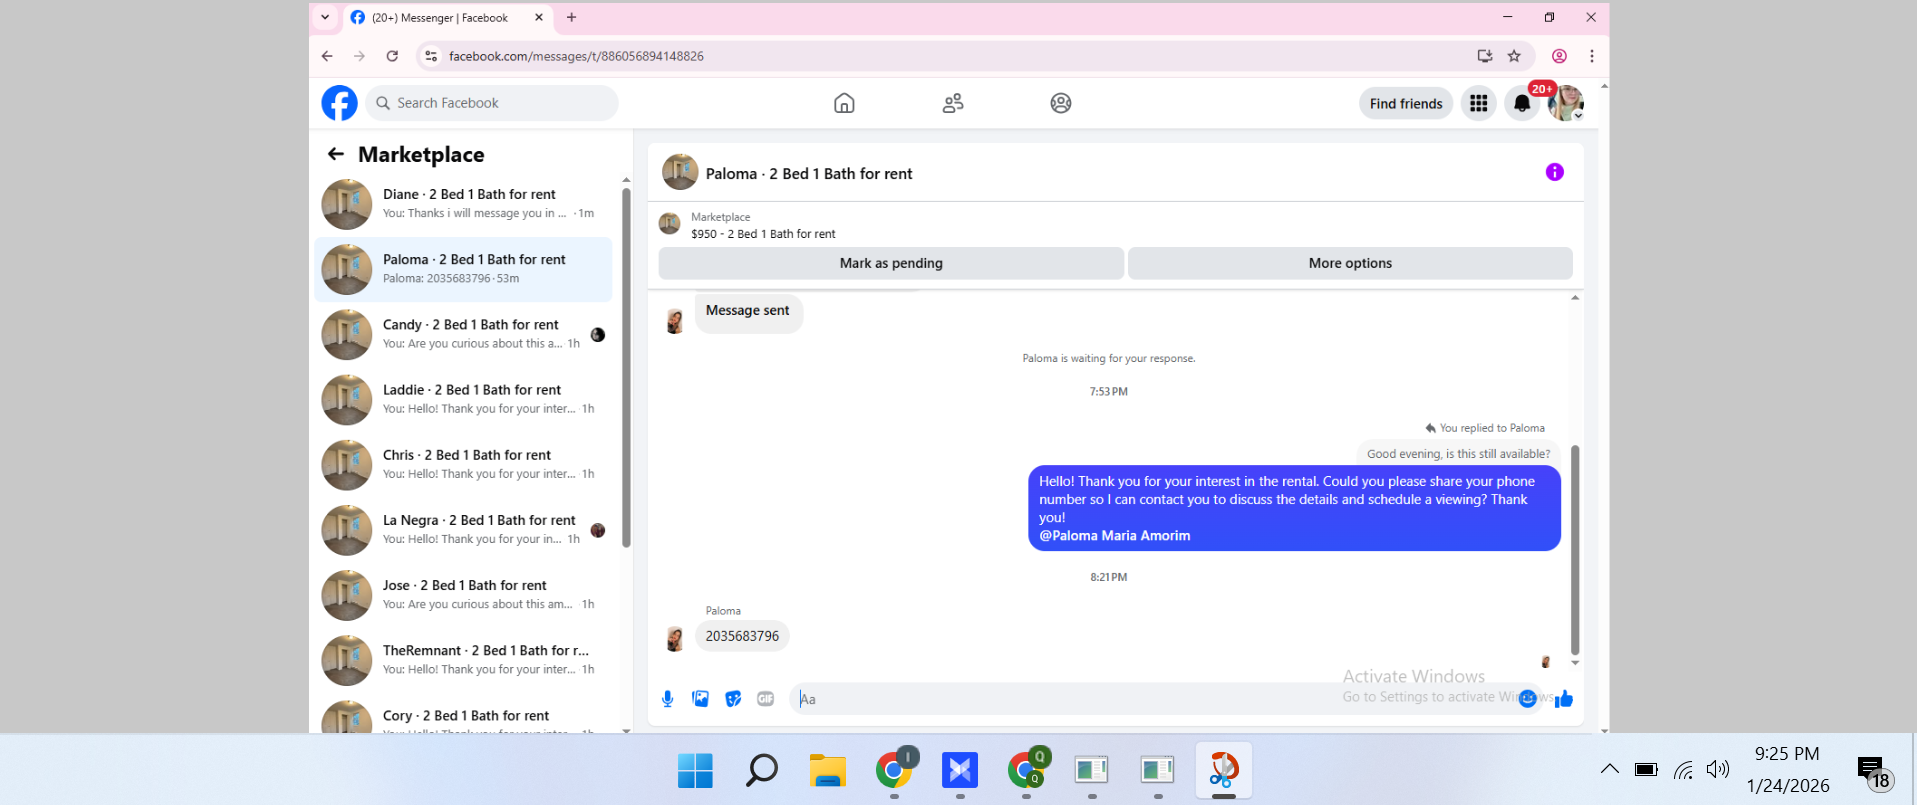
Task: Close the Messenger | Facebook tab
Action: (x=539, y=17)
